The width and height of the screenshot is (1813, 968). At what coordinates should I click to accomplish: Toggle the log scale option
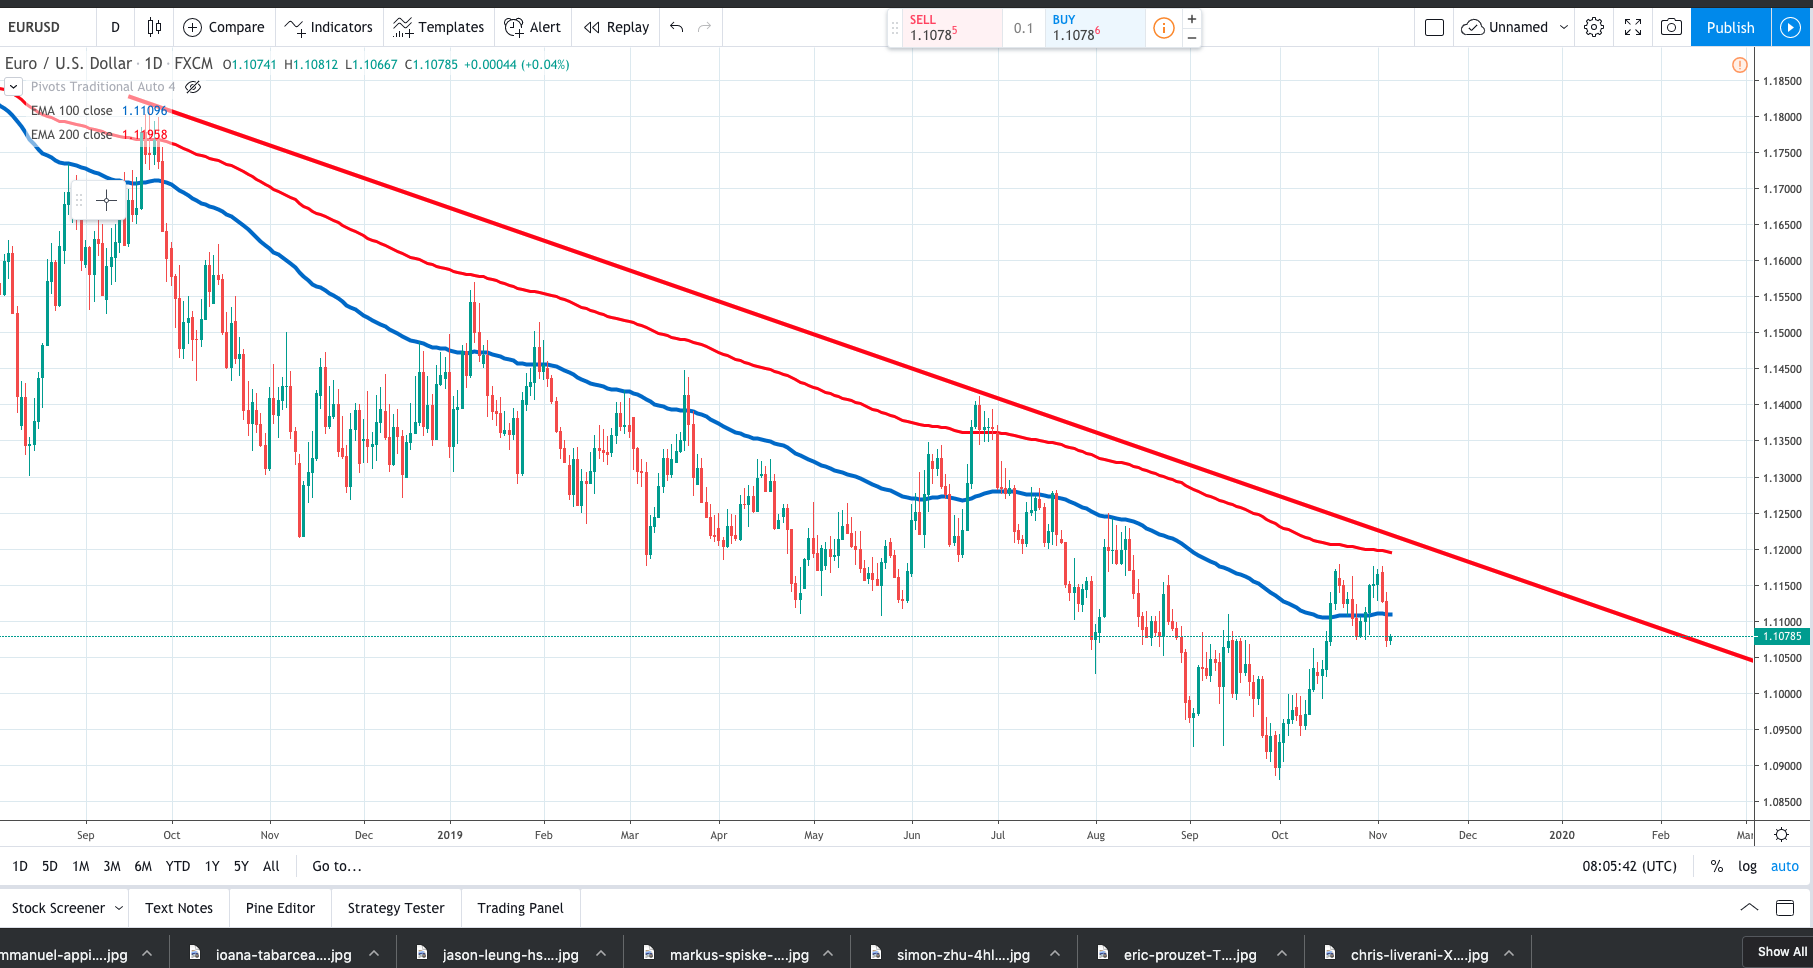pyautogui.click(x=1747, y=866)
